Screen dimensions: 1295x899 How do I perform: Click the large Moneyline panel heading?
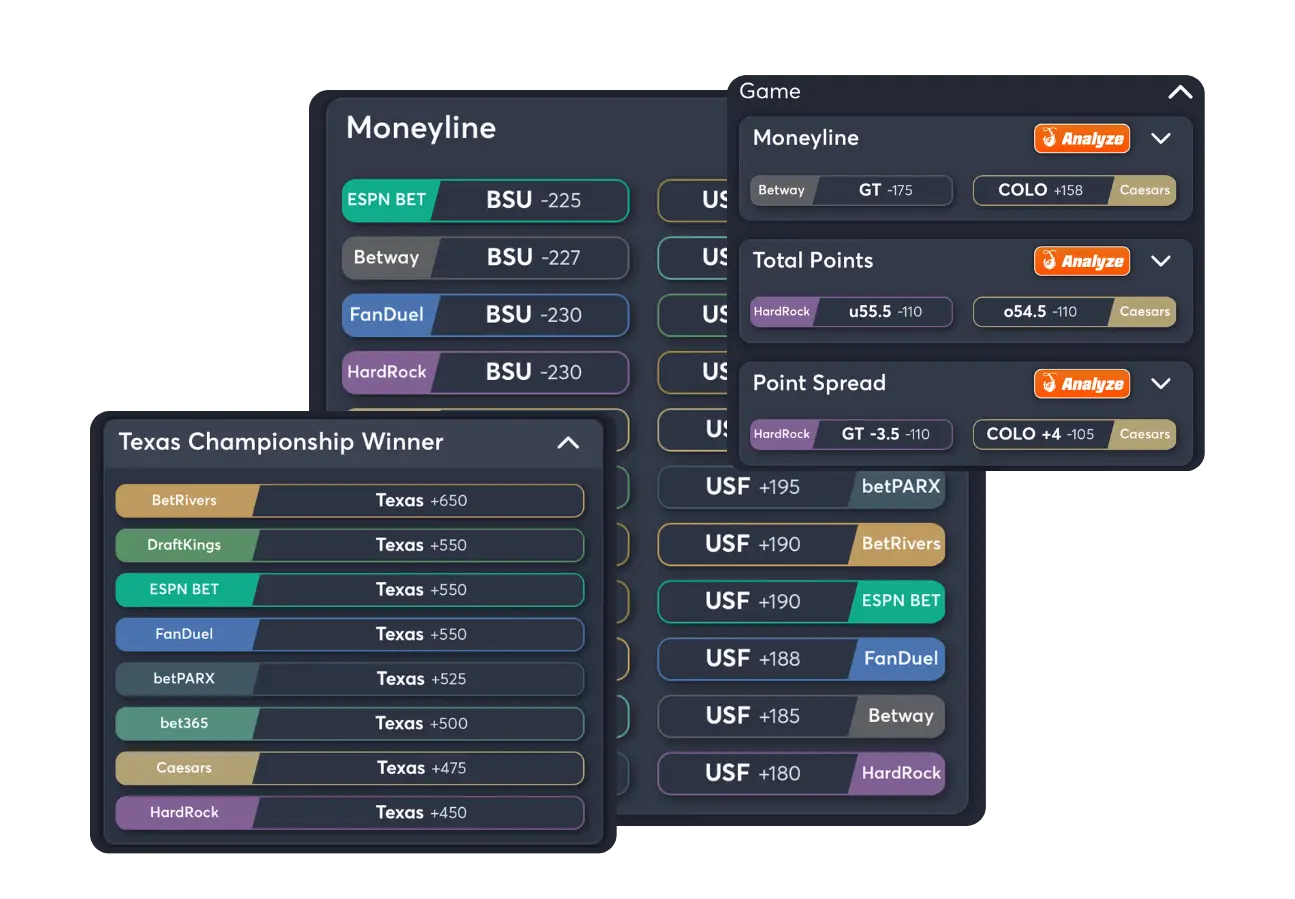421,129
